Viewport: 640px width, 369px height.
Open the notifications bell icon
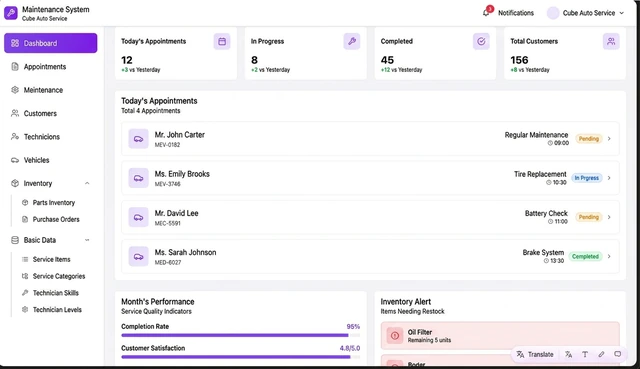pos(486,13)
